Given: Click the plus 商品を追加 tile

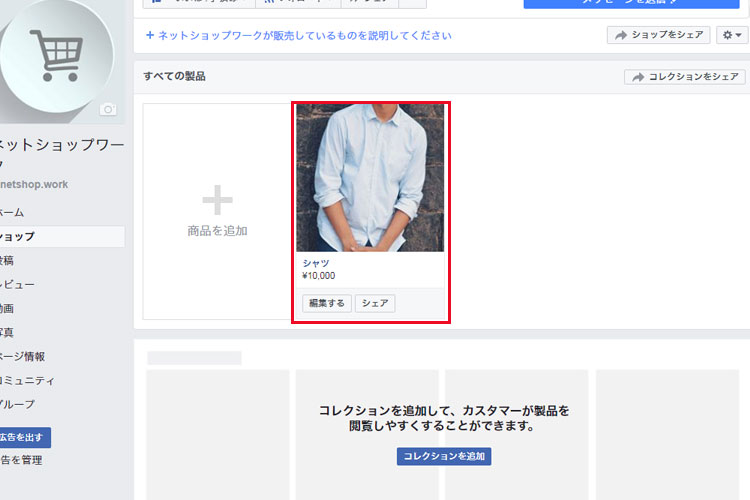Looking at the screenshot, I should pyautogui.click(x=217, y=211).
